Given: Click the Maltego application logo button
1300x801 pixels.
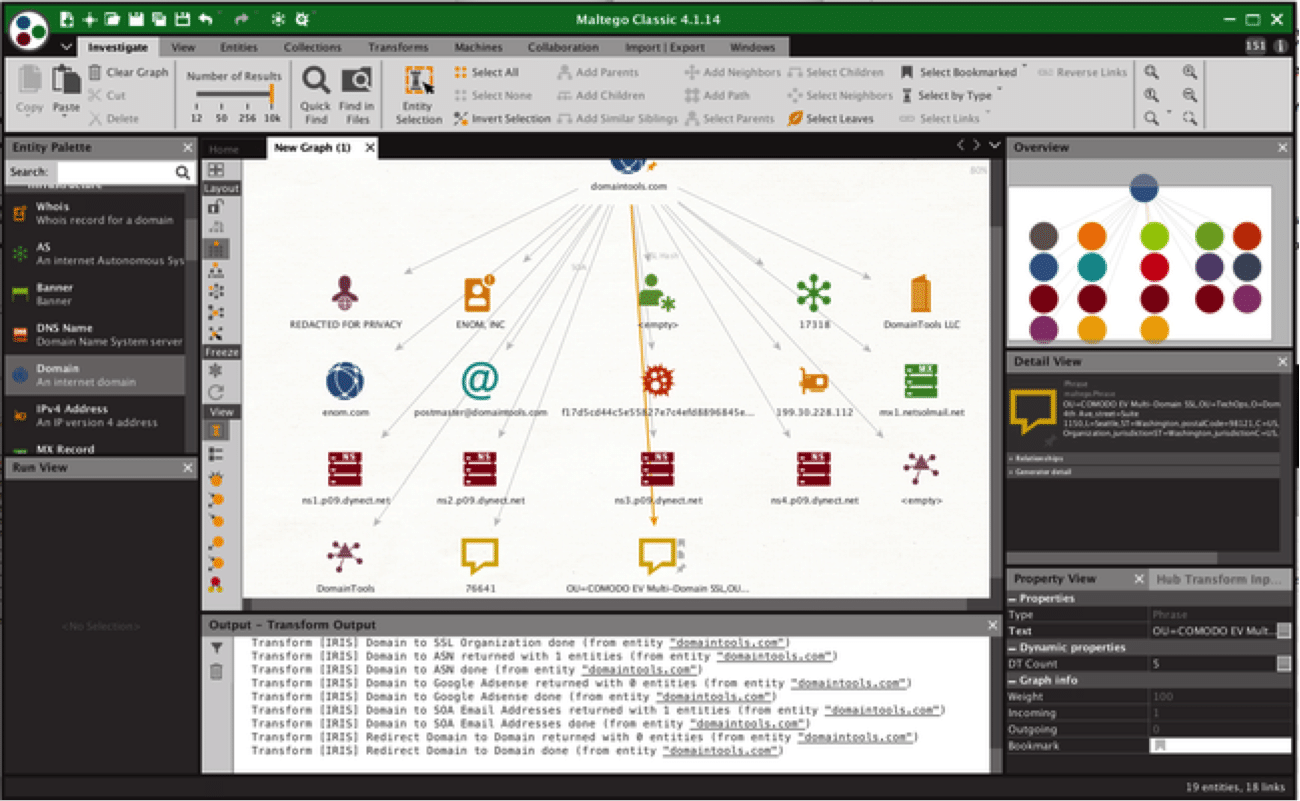Looking at the screenshot, I should click(x=29, y=29).
